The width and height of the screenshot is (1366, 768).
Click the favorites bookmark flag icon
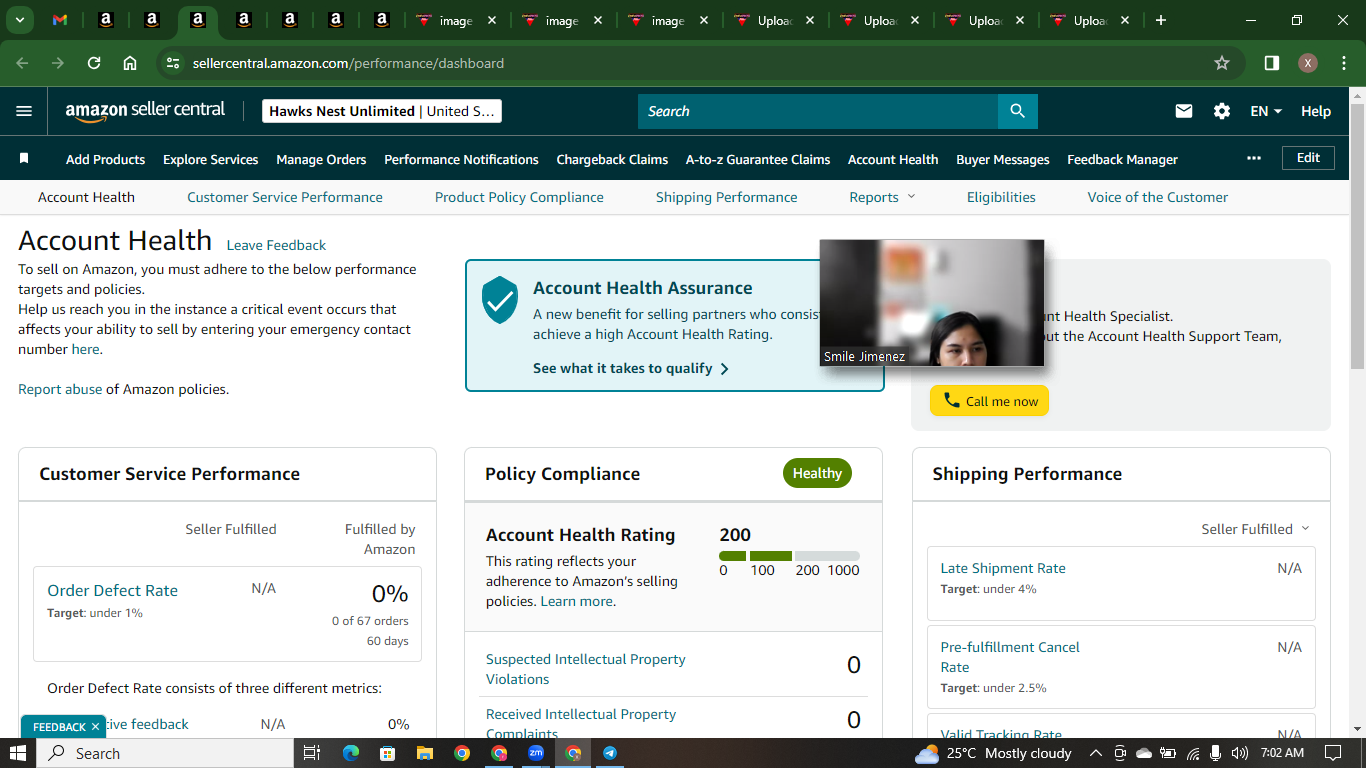click(x=24, y=158)
